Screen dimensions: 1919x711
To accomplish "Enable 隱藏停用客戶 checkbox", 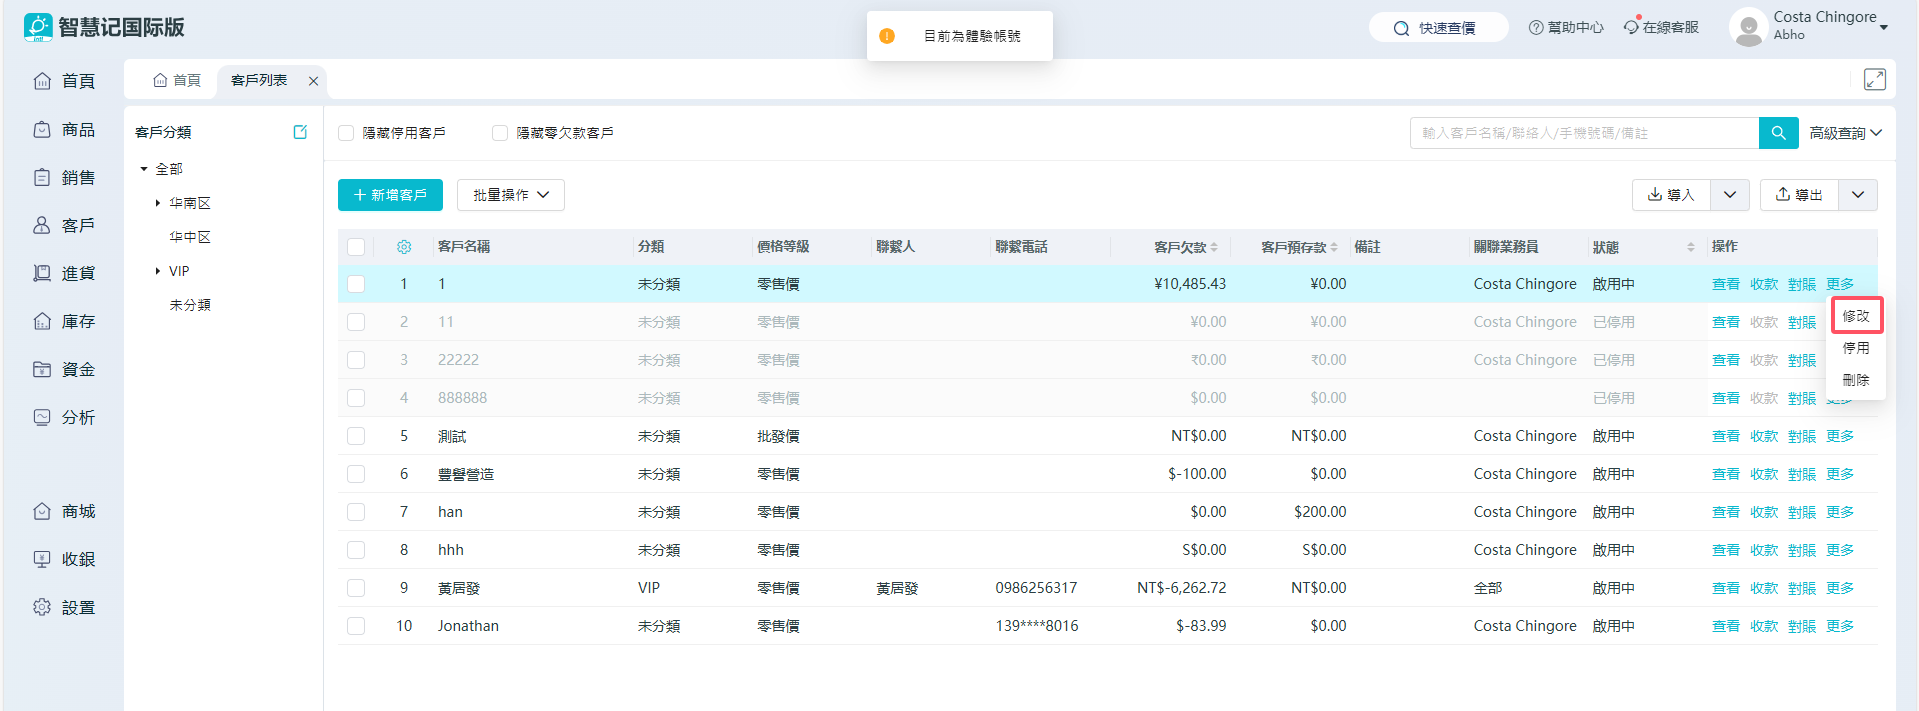I will tap(347, 133).
